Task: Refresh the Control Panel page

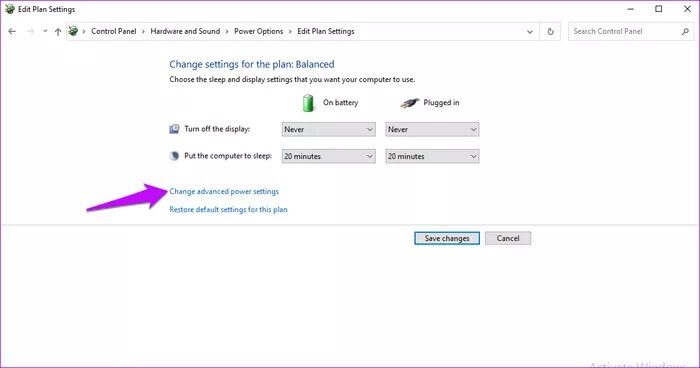Action: (550, 32)
